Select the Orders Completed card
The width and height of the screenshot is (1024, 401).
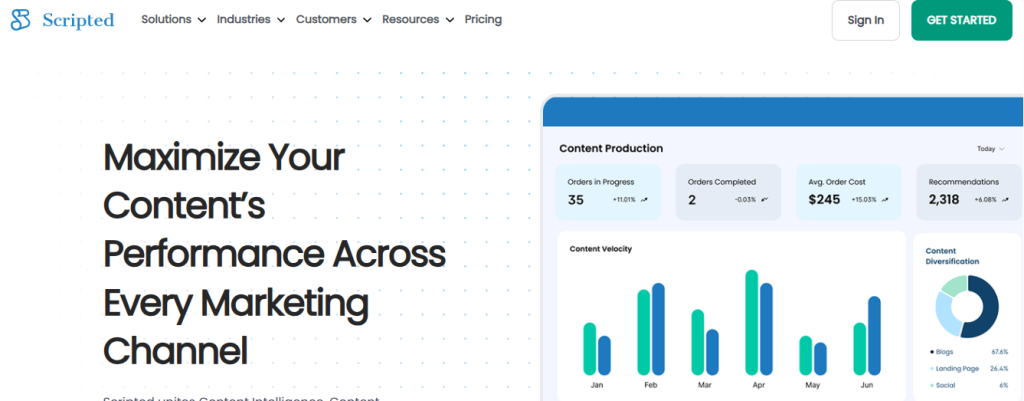tap(728, 192)
